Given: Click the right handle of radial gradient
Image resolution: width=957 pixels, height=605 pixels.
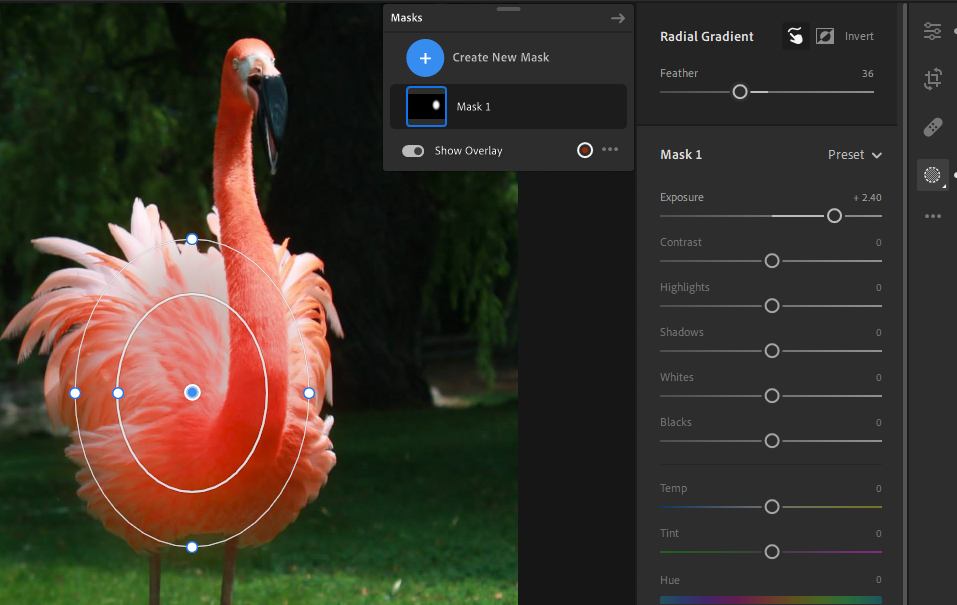Looking at the screenshot, I should click(x=309, y=393).
